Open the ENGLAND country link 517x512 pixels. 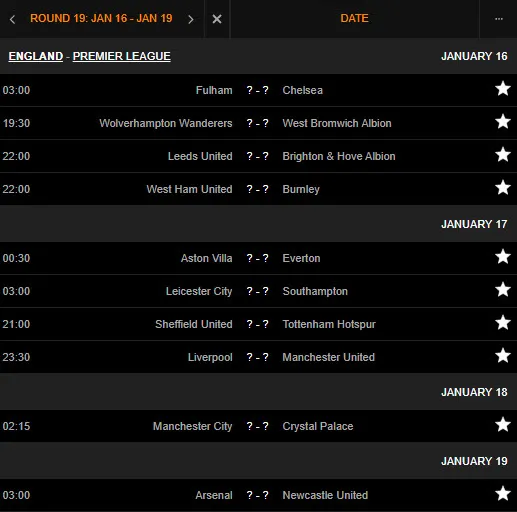click(x=36, y=56)
